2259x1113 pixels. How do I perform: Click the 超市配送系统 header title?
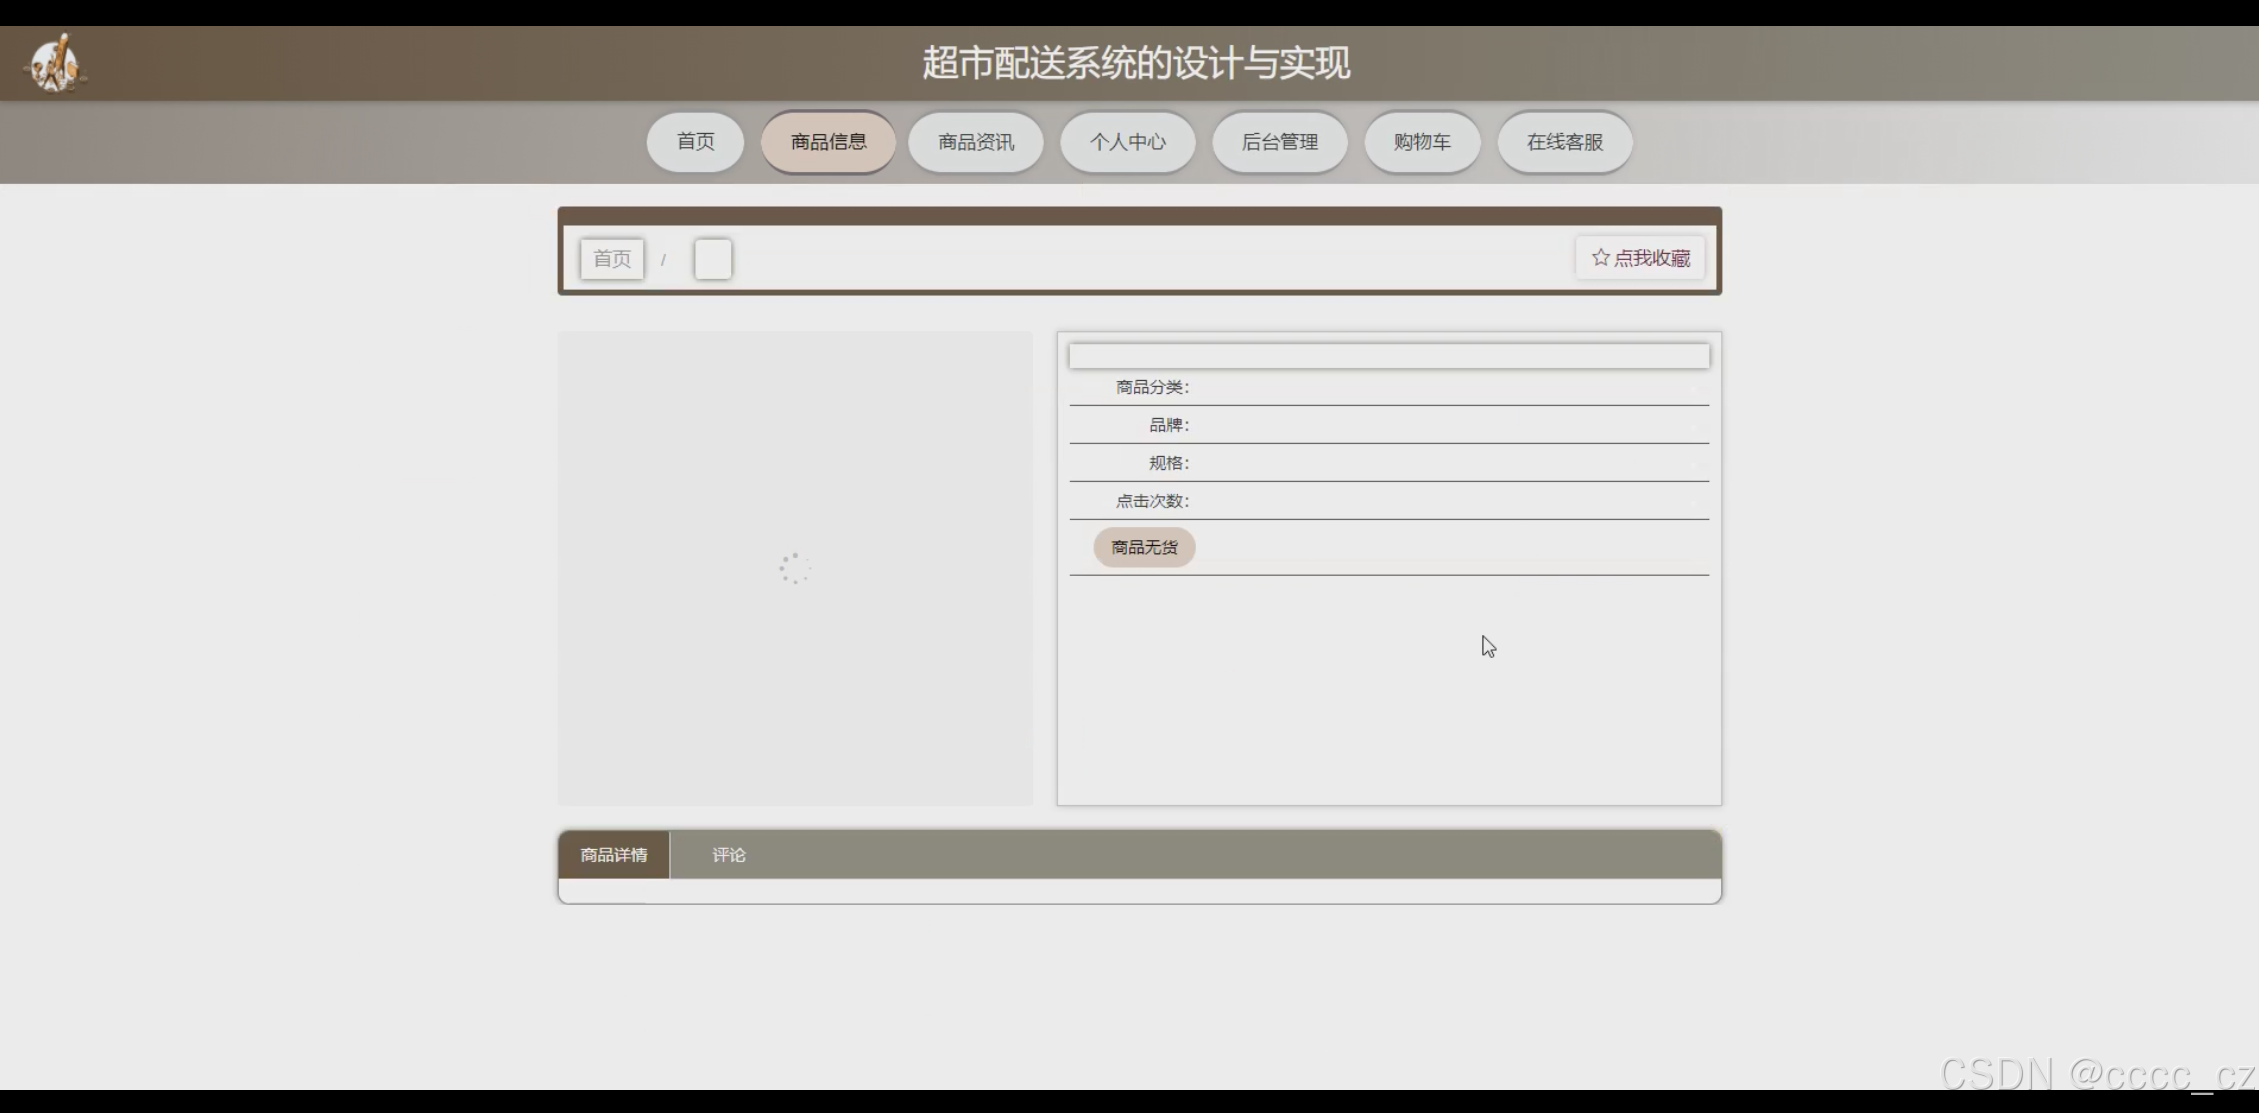click(x=1135, y=63)
